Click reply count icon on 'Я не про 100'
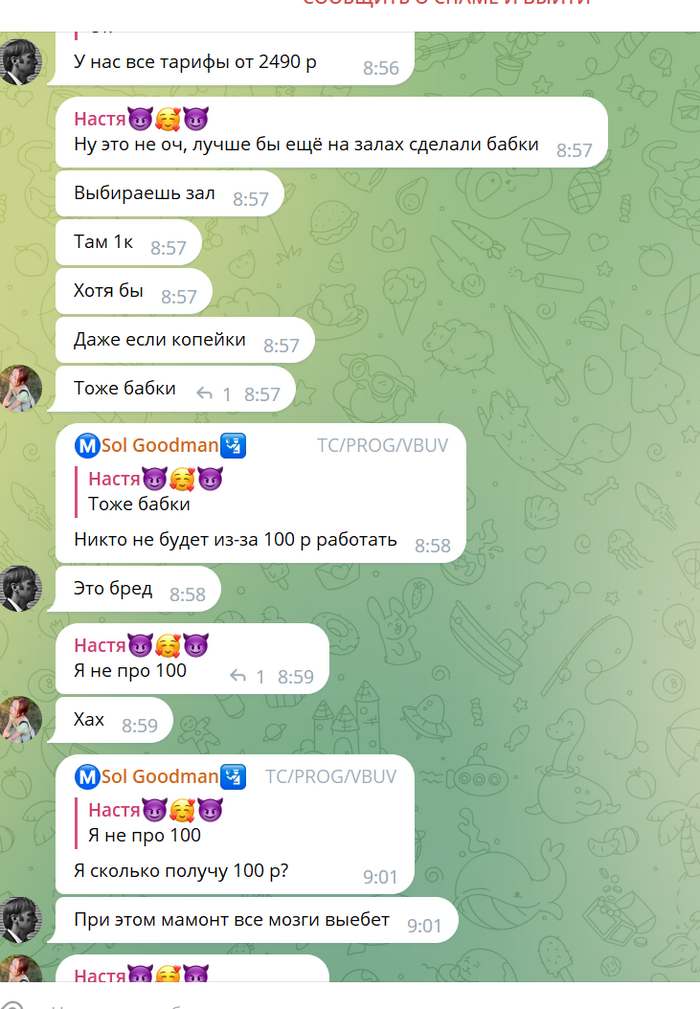Screen dimensions: 700x1009 pyautogui.click(x=238, y=676)
